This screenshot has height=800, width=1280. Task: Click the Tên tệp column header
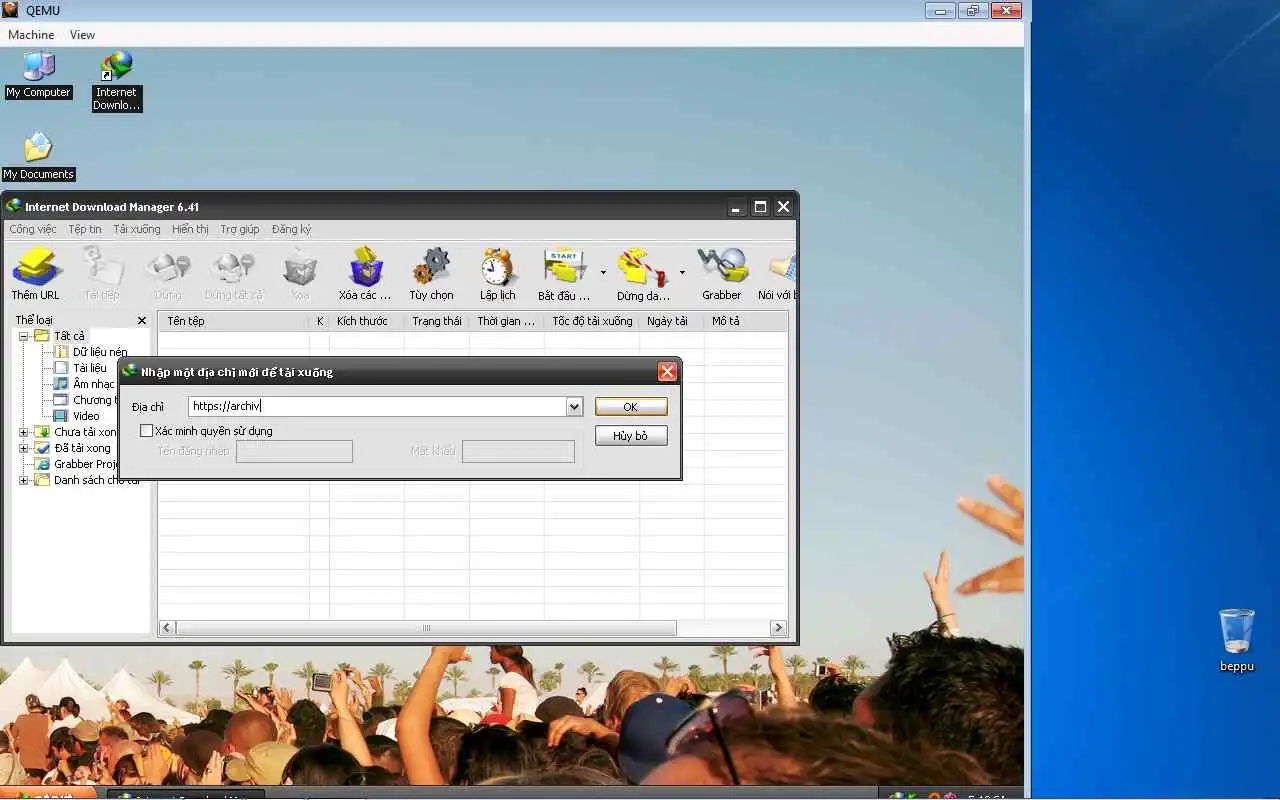(x=234, y=321)
